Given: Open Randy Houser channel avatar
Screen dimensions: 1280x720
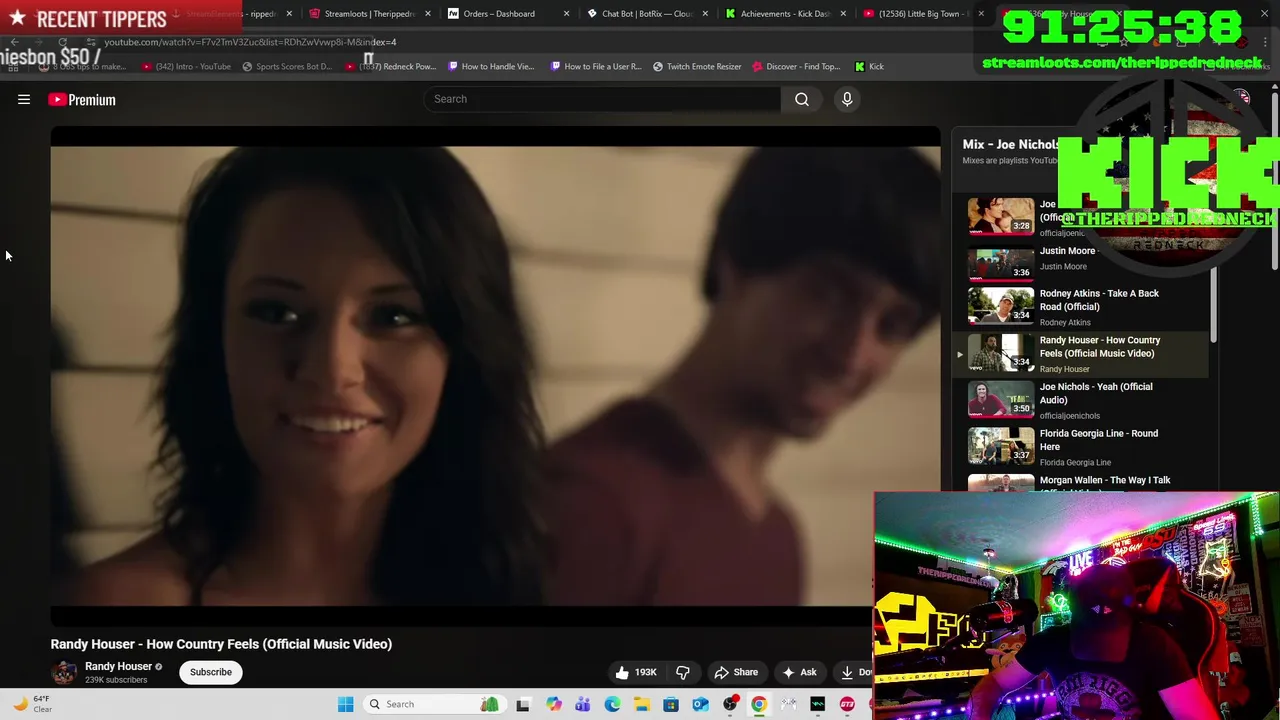Looking at the screenshot, I should (64, 672).
